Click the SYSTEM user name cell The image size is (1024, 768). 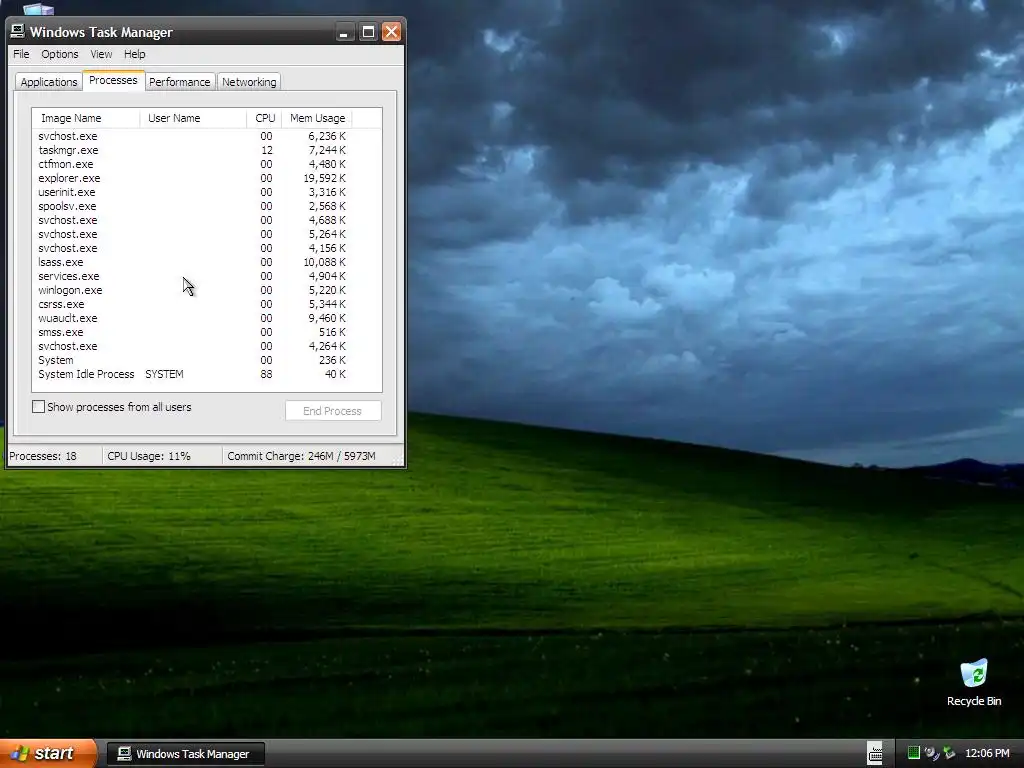click(x=164, y=374)
